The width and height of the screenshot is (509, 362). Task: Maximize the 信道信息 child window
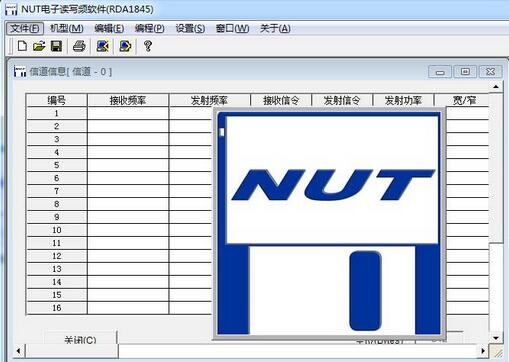point(465,72)
